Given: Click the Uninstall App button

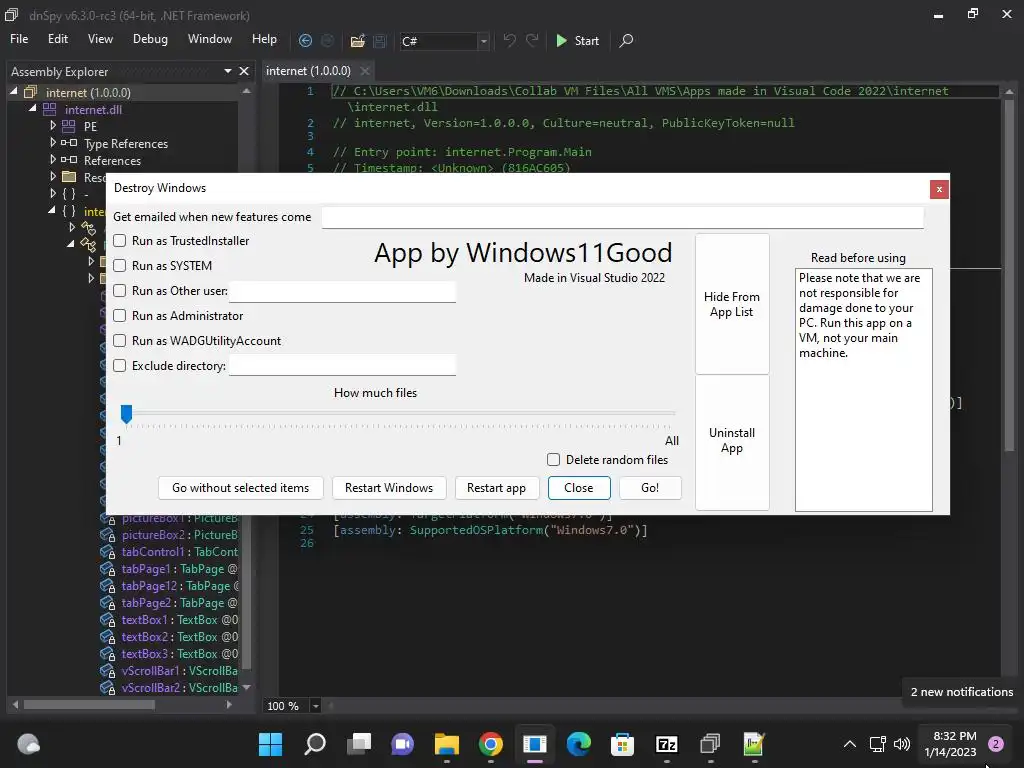Looking at the screenshot, I should (732, 441).
